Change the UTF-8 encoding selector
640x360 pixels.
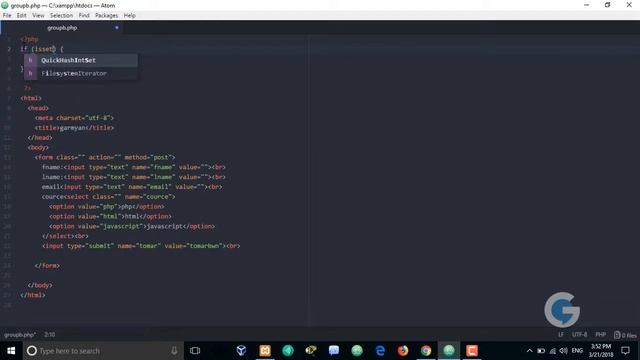coord(579,335)
